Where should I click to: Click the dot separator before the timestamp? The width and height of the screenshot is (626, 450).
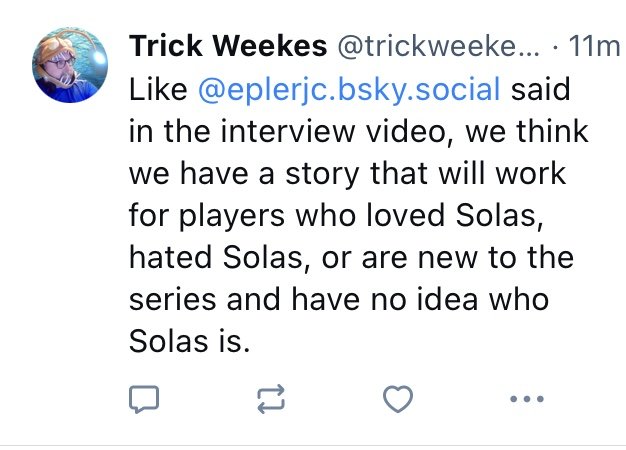tap(556, 47)
